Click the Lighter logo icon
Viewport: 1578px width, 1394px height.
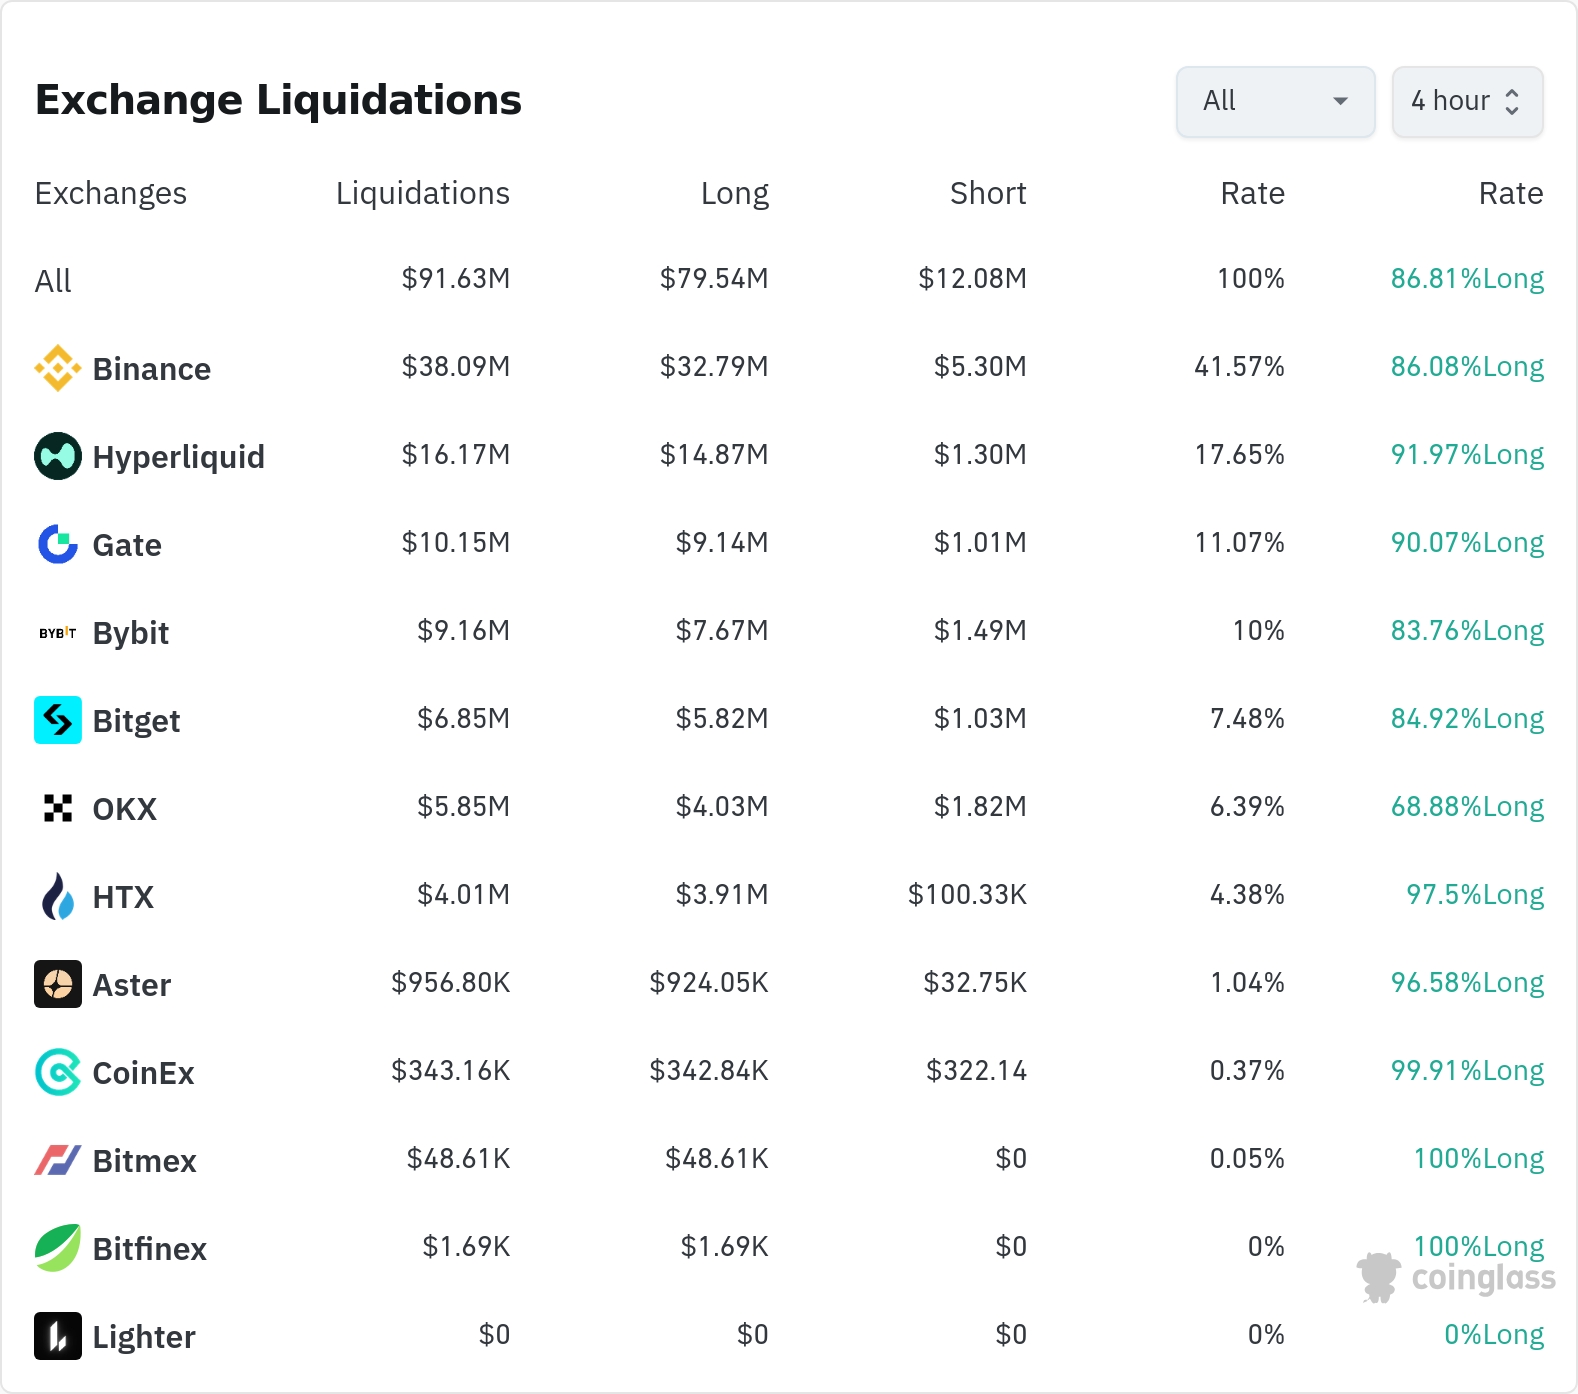58,1336
